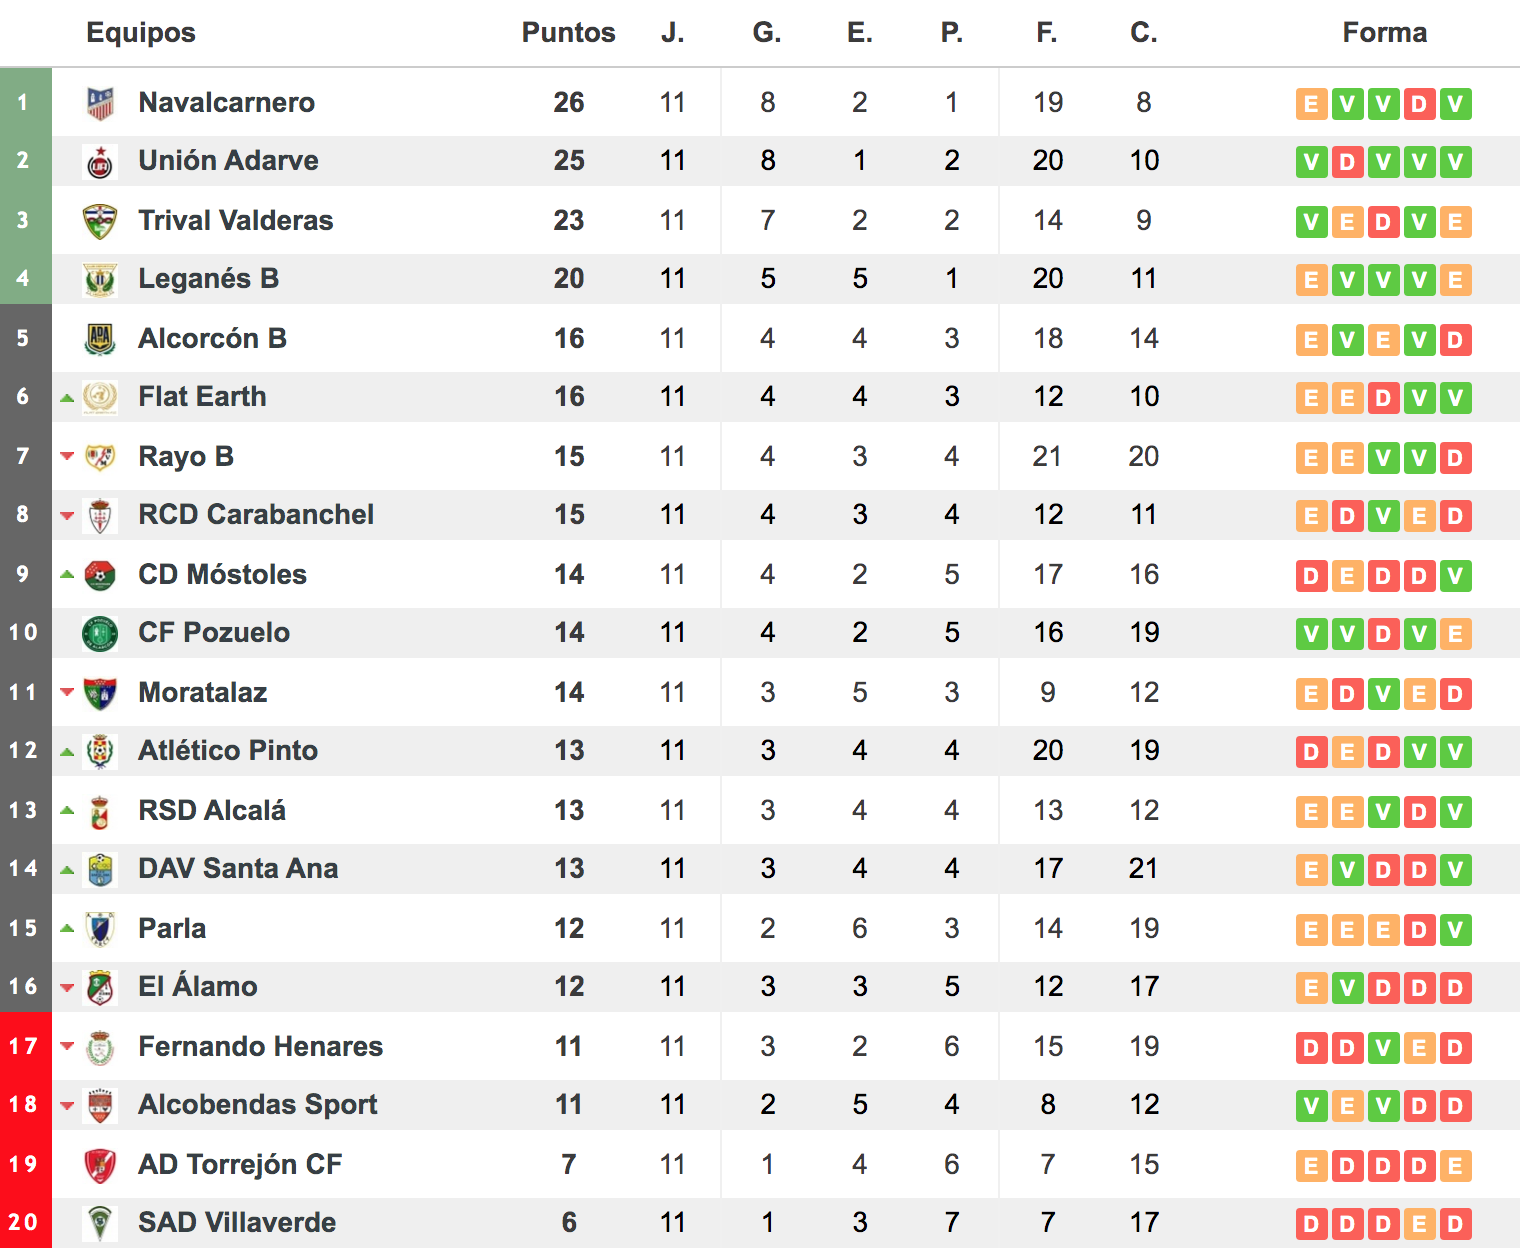Image resolution: width=1520 pixels, height=1250 pixels.
Task: Click the Unión Adarve club badge
Action: pyautogui.click(x=100, y=162)
